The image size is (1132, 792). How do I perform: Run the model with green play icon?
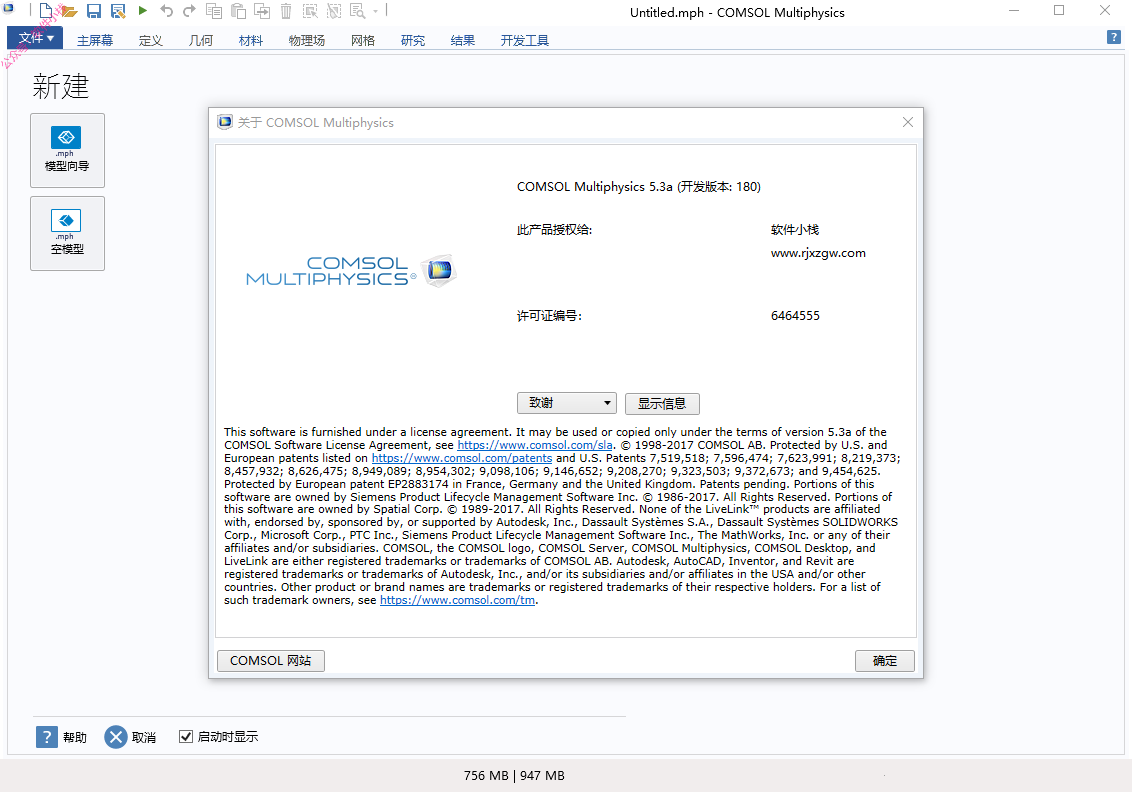click(x=143, y=10)
